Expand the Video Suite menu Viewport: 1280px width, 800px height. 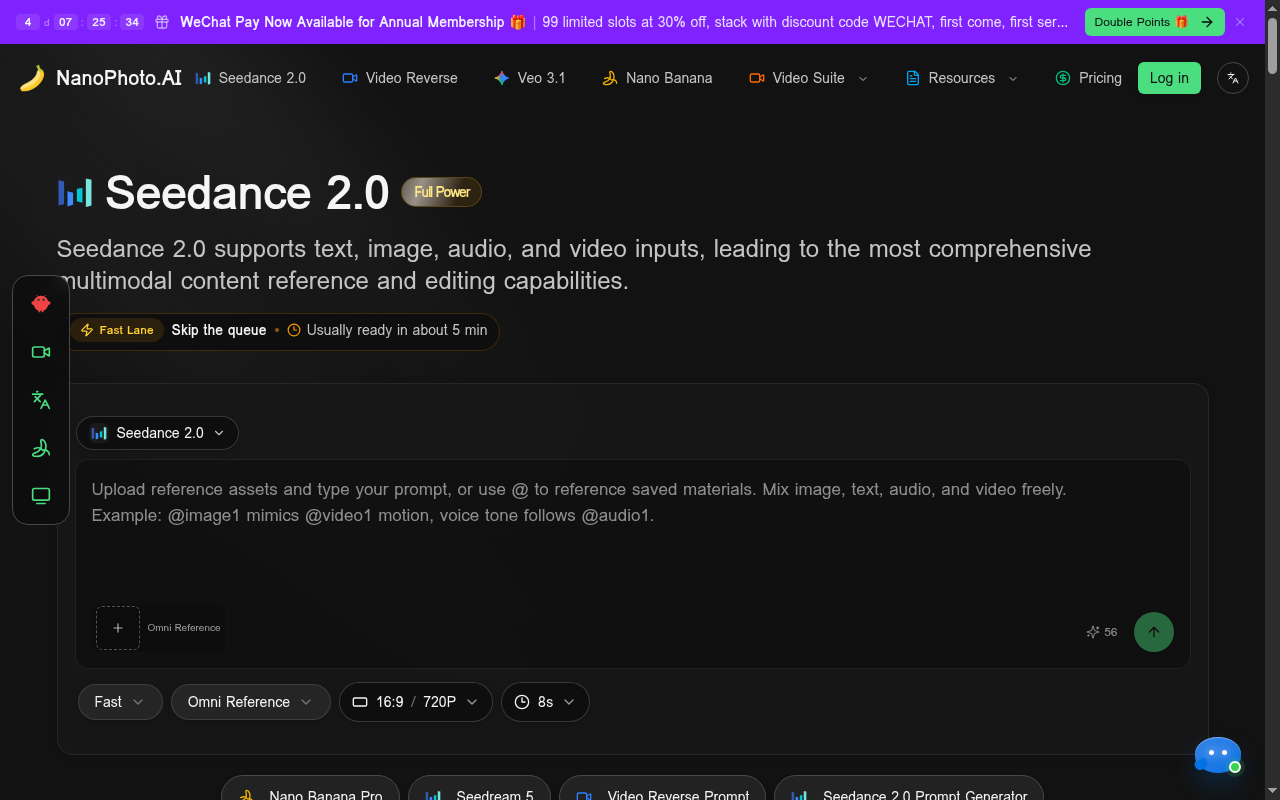click(809, 78)
